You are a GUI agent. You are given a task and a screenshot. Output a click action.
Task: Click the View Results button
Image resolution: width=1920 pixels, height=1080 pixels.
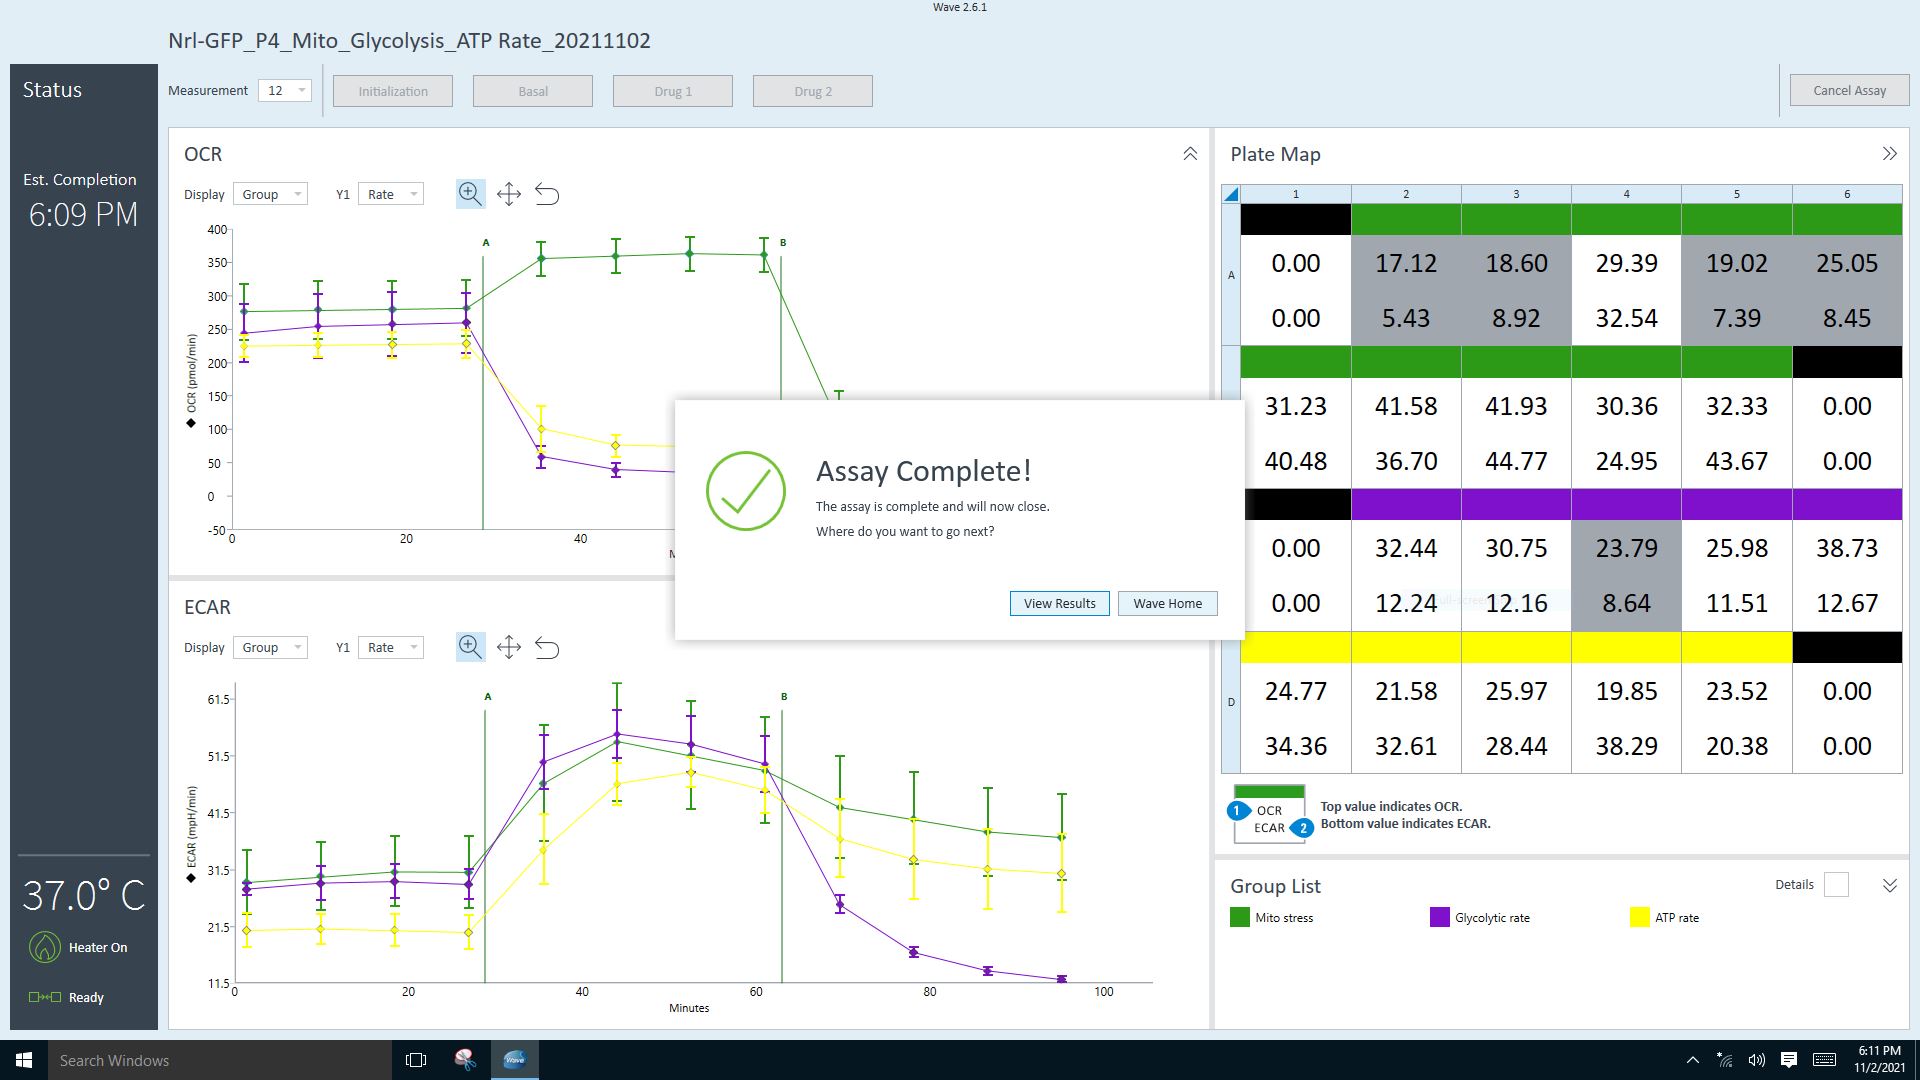(x=1059, y=603)
